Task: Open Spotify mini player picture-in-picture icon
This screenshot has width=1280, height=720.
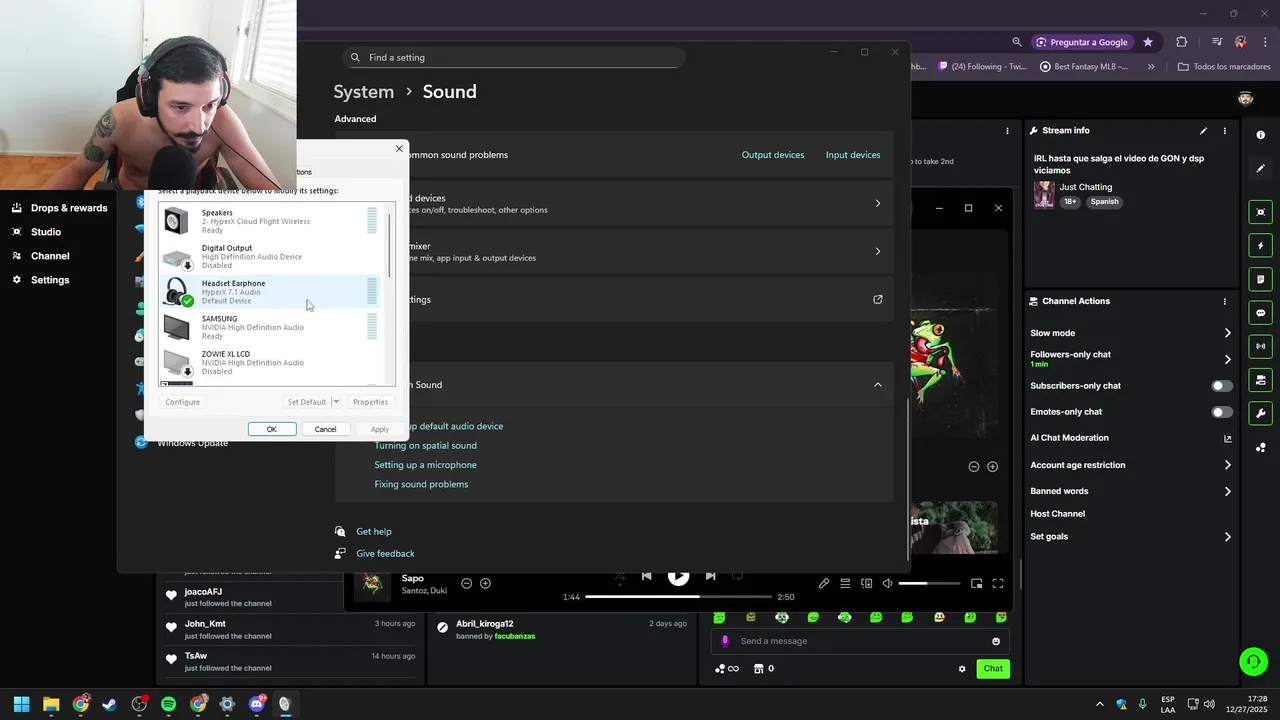Action: pyautogui.click(x=976, y=583)
